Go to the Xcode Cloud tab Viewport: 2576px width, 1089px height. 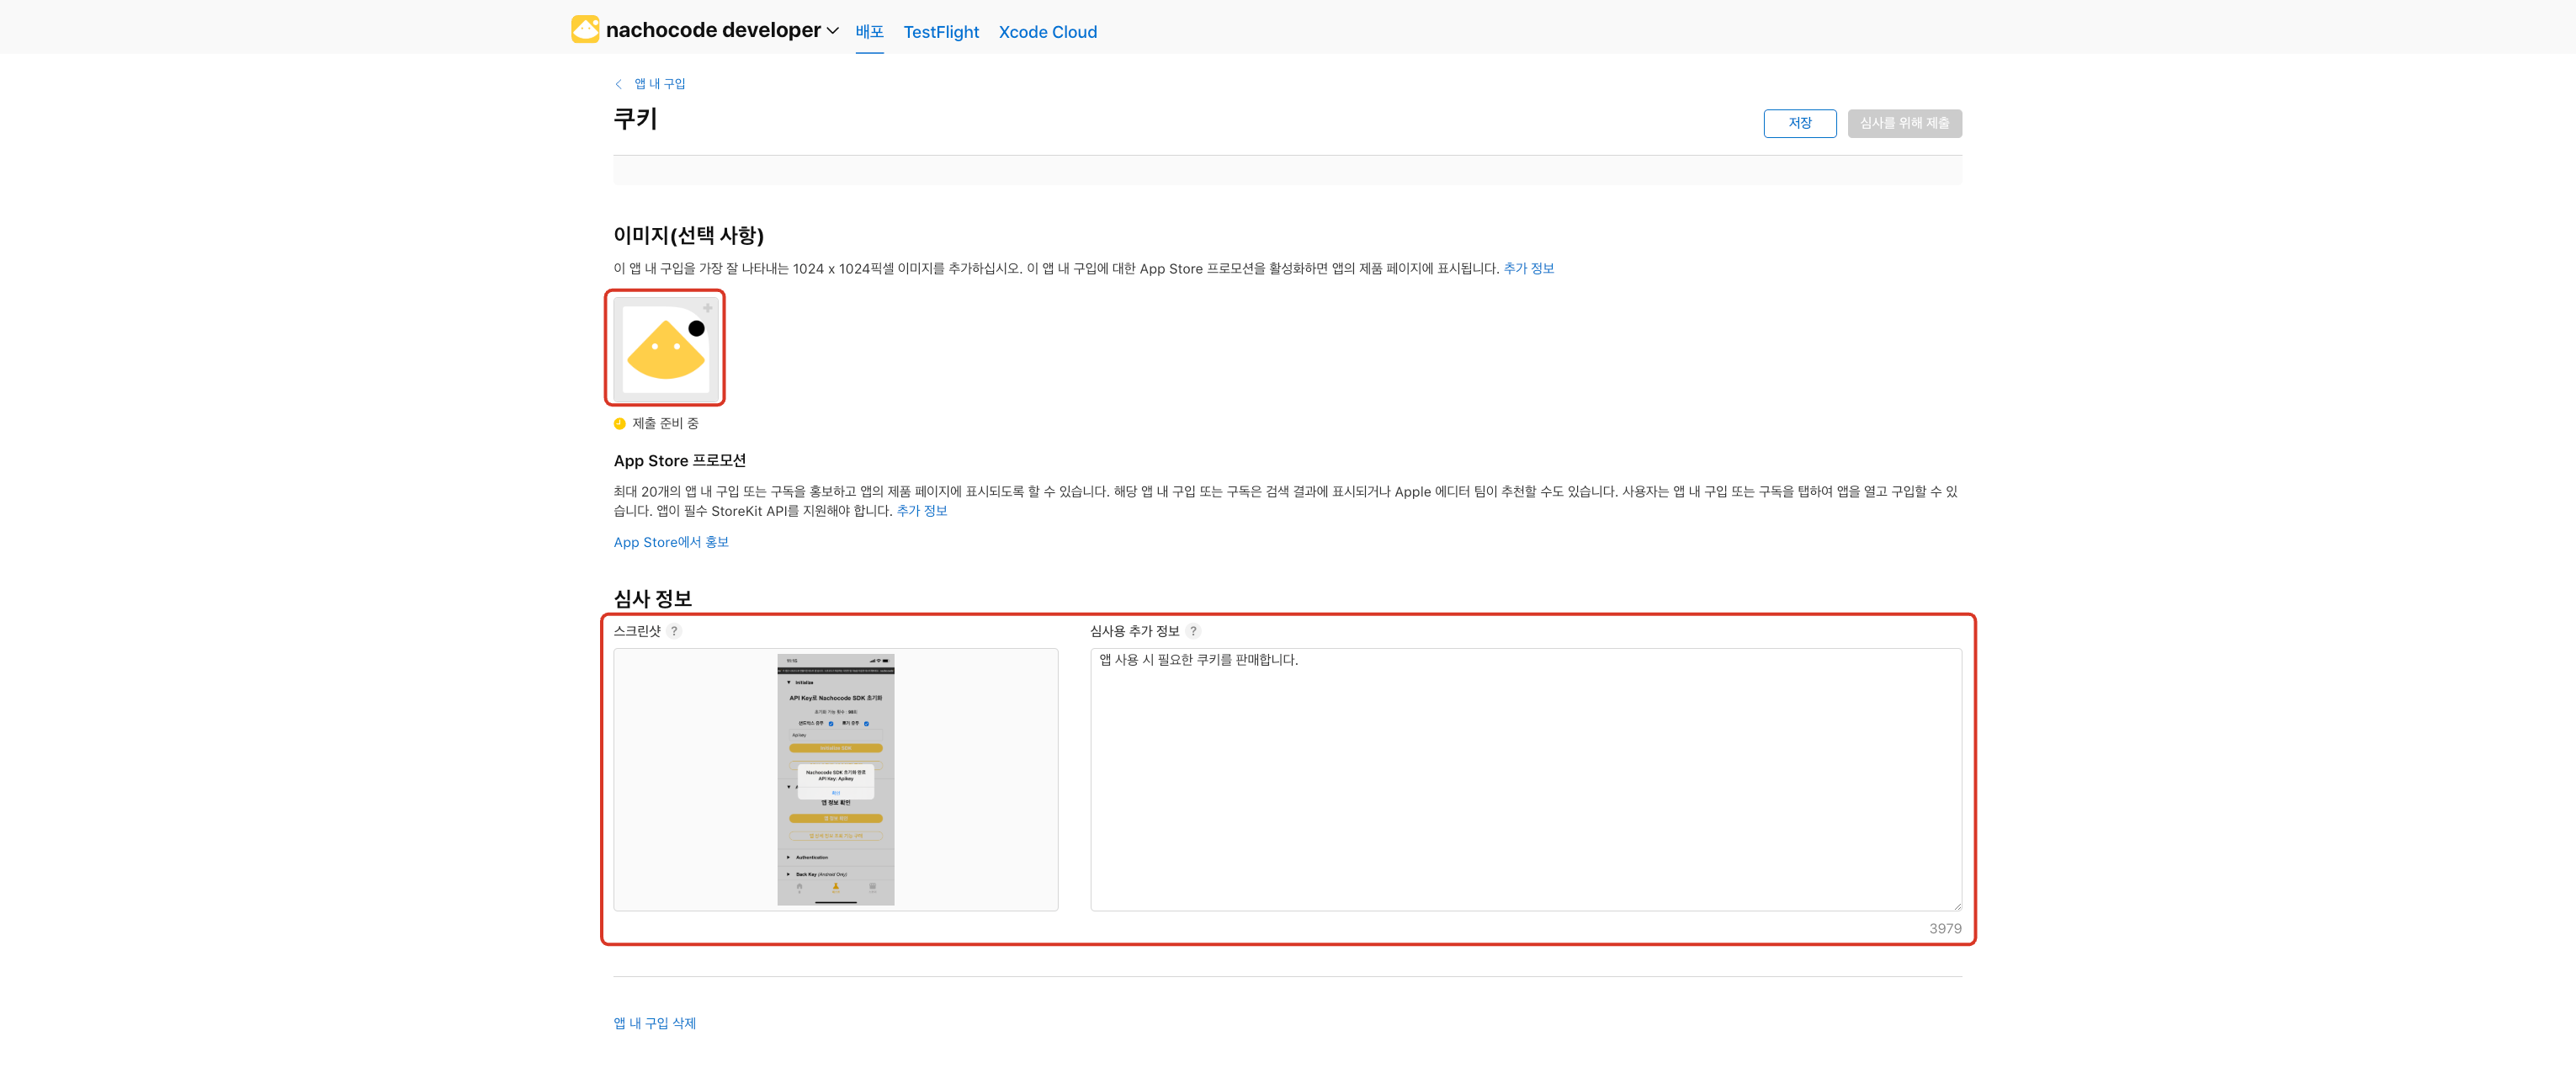1047,32
